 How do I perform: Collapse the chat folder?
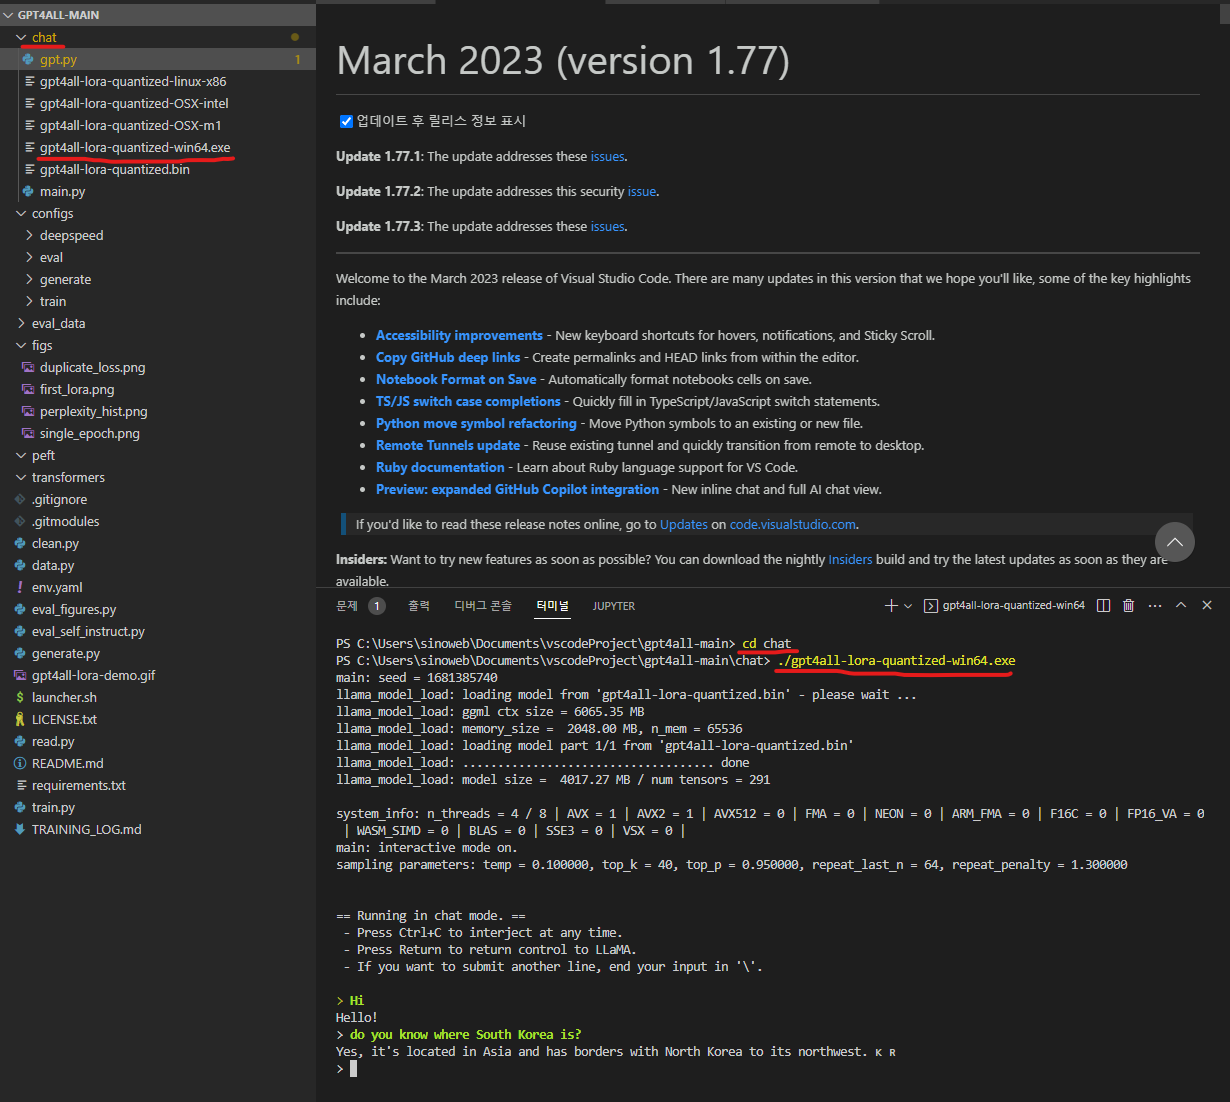(21, 38)
